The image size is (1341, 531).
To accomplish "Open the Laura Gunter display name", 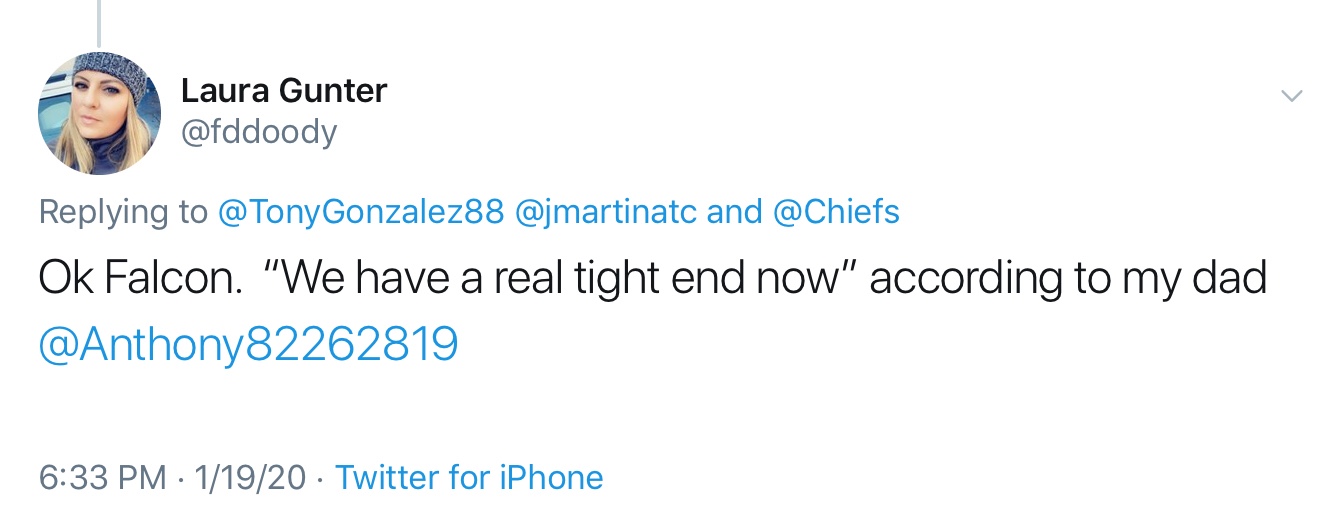I will click(x=283, y=91).
